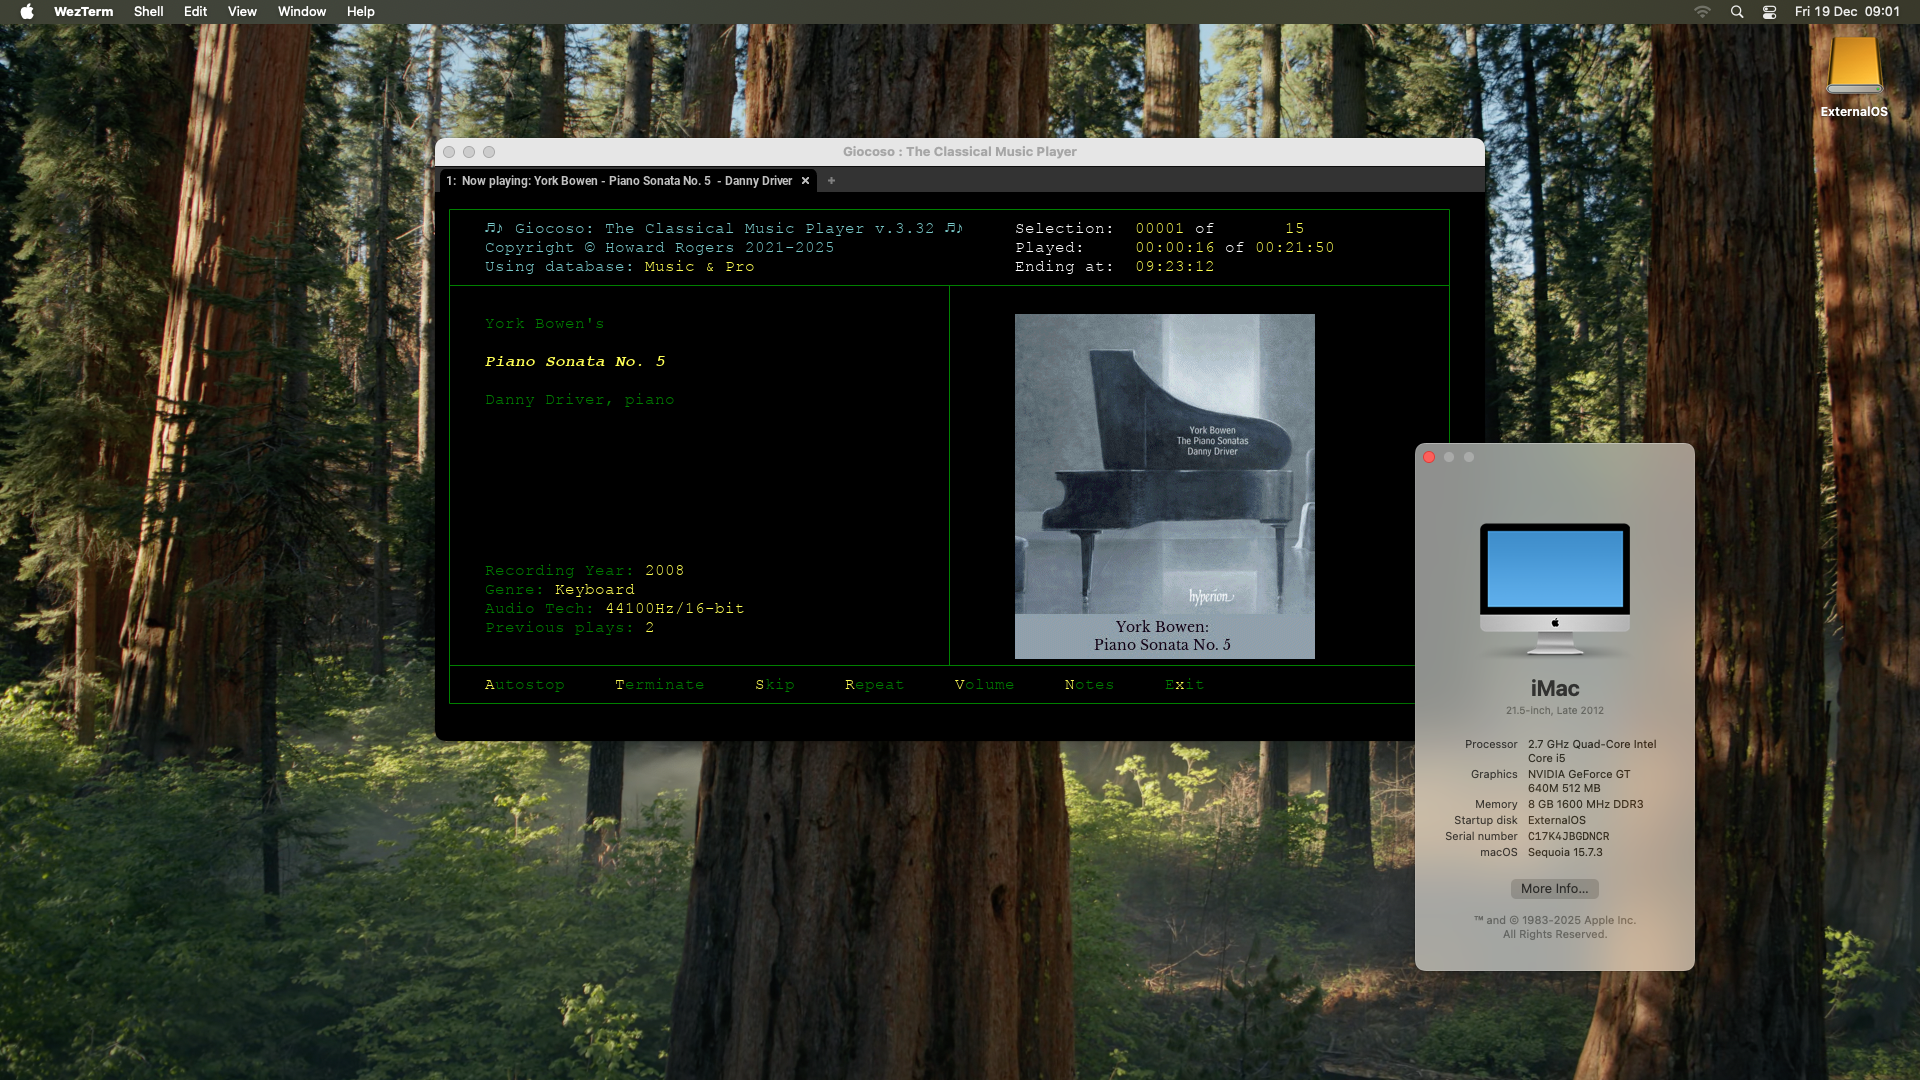1920x1080 pixels.
Task: Open the ExternalOS disk icon on desktop
Action: 1856,70
